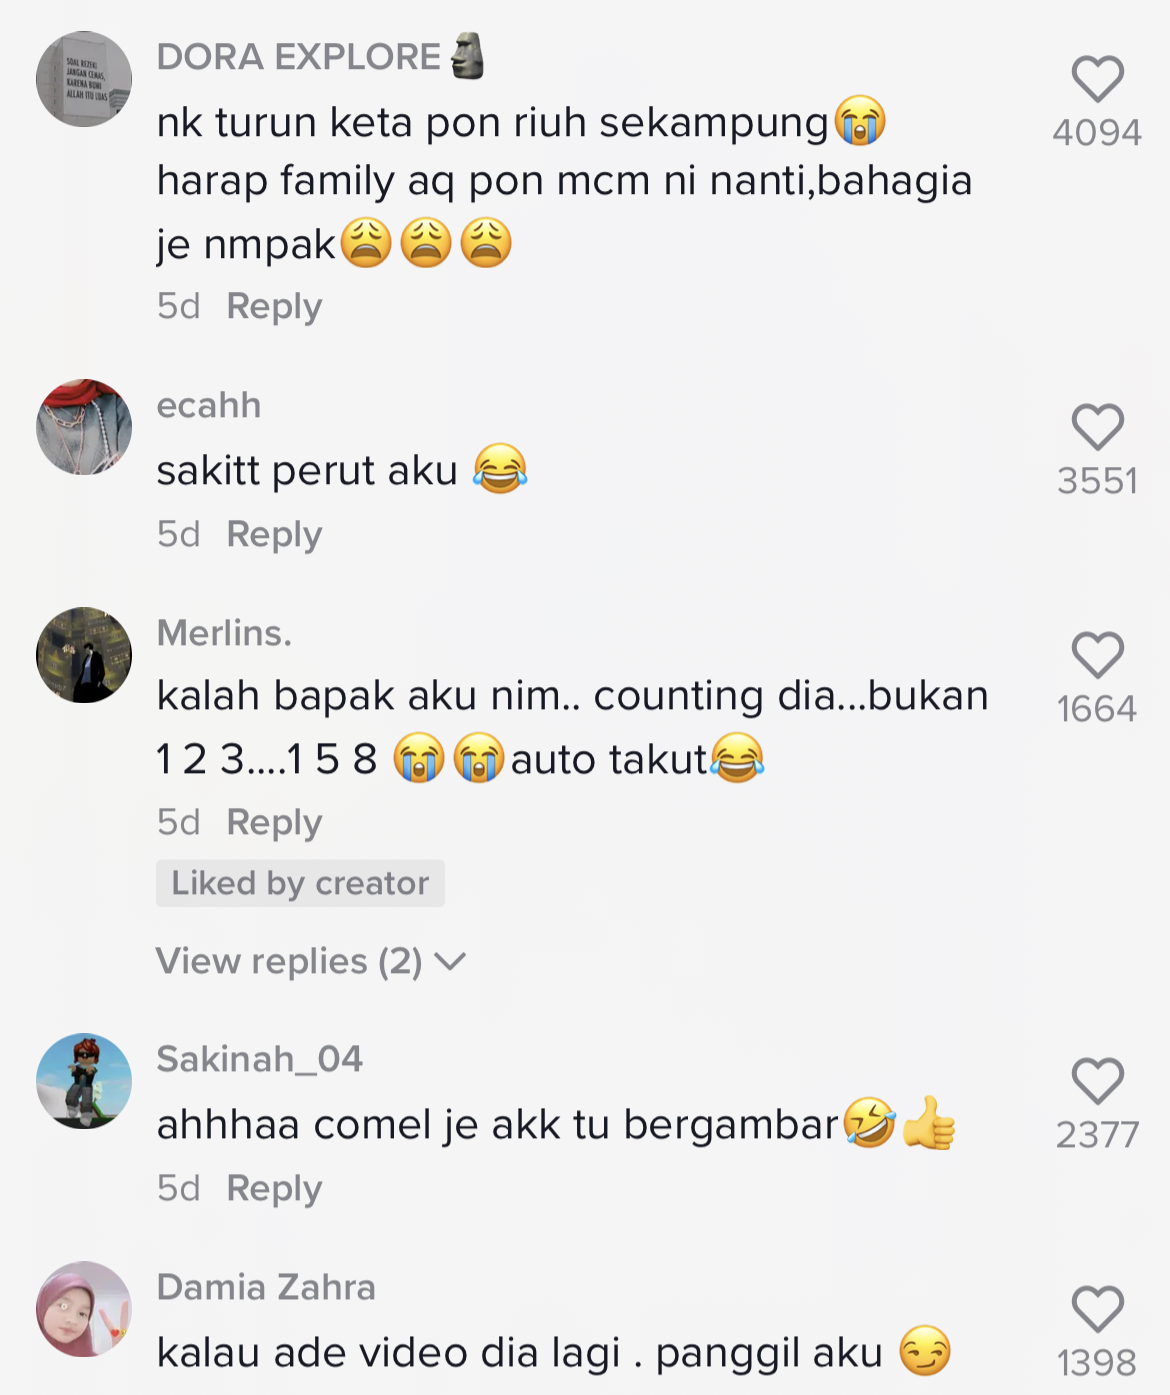Reply to ecahh's comment
The height and width of the screenshot is (1395, 1170).
pos(274,534)
